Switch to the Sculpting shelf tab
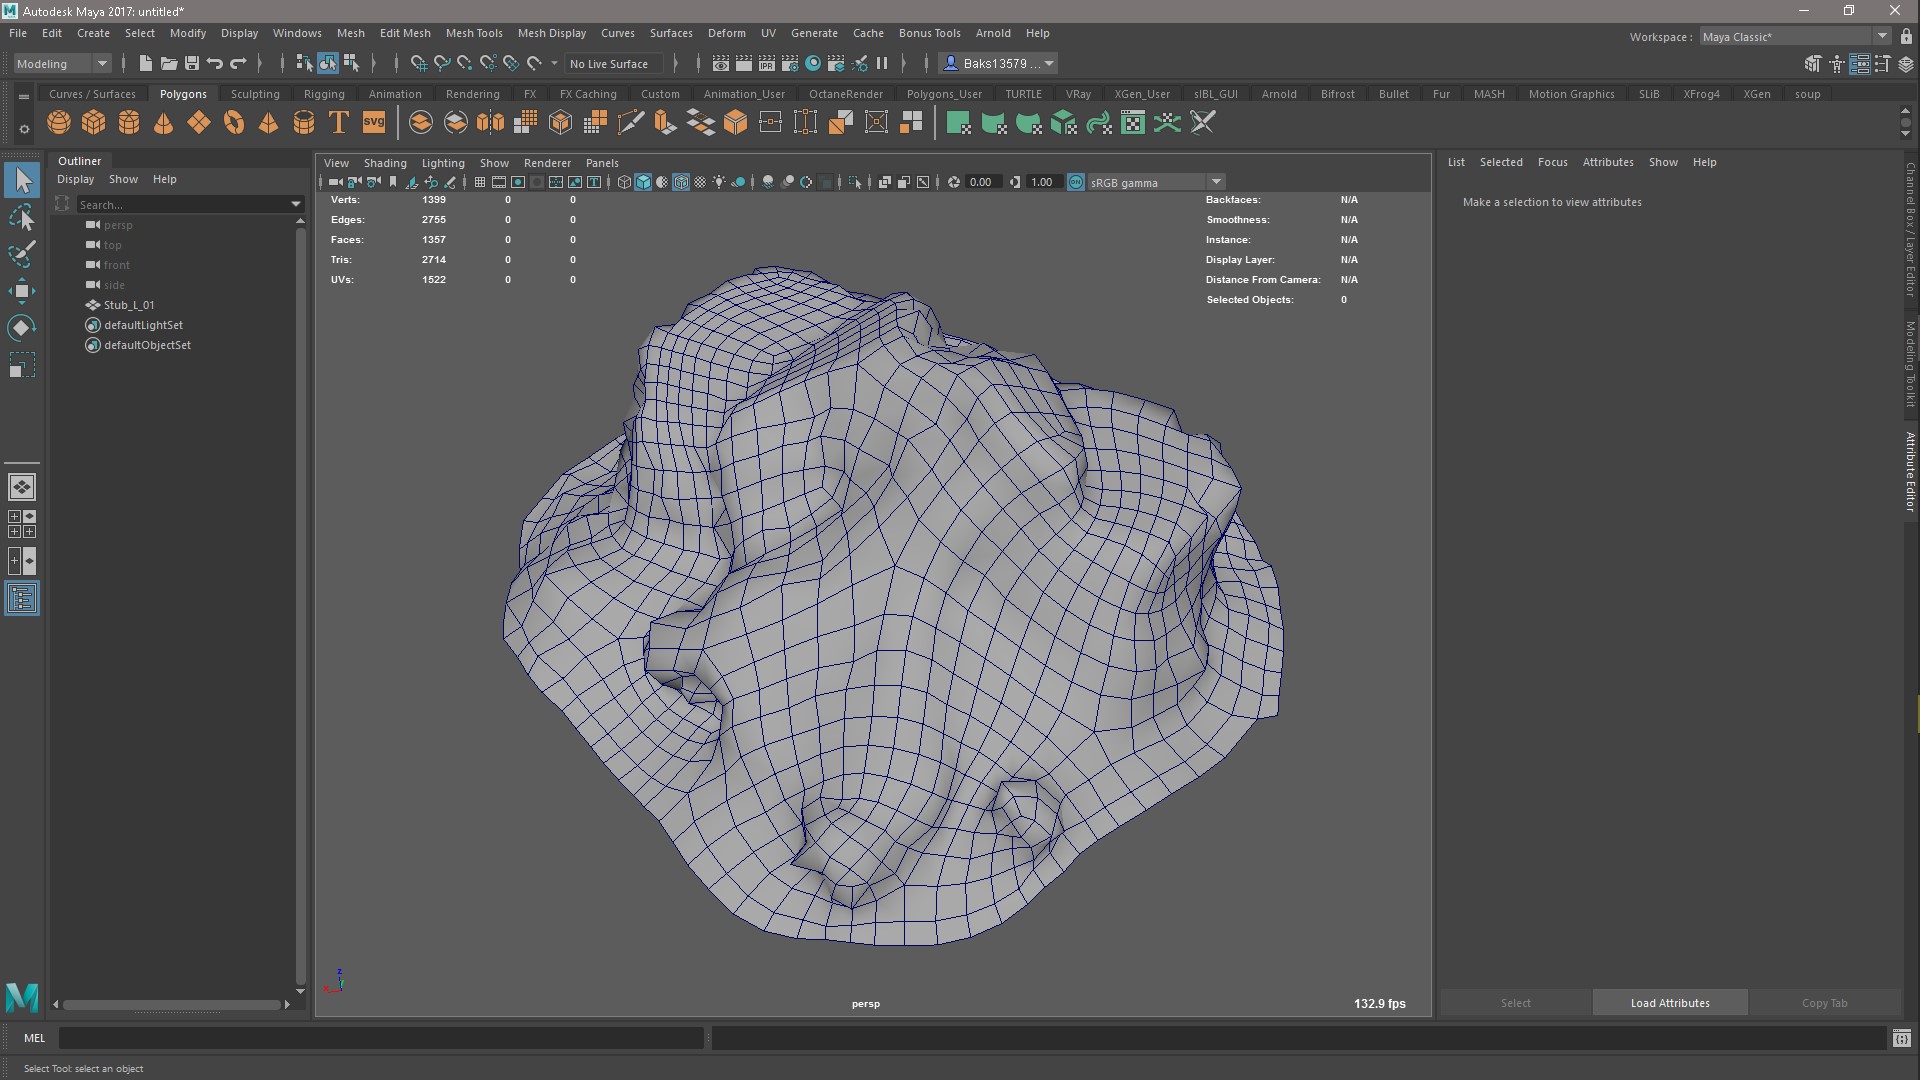Screen dimensions: 1920x1080 [x=255, y=94]
